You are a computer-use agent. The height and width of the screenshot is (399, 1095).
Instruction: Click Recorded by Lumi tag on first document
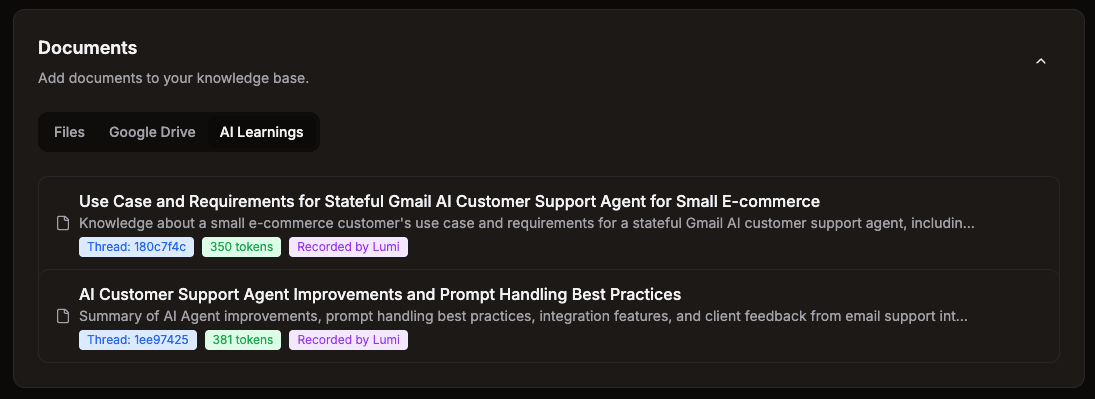coord(348,247)
